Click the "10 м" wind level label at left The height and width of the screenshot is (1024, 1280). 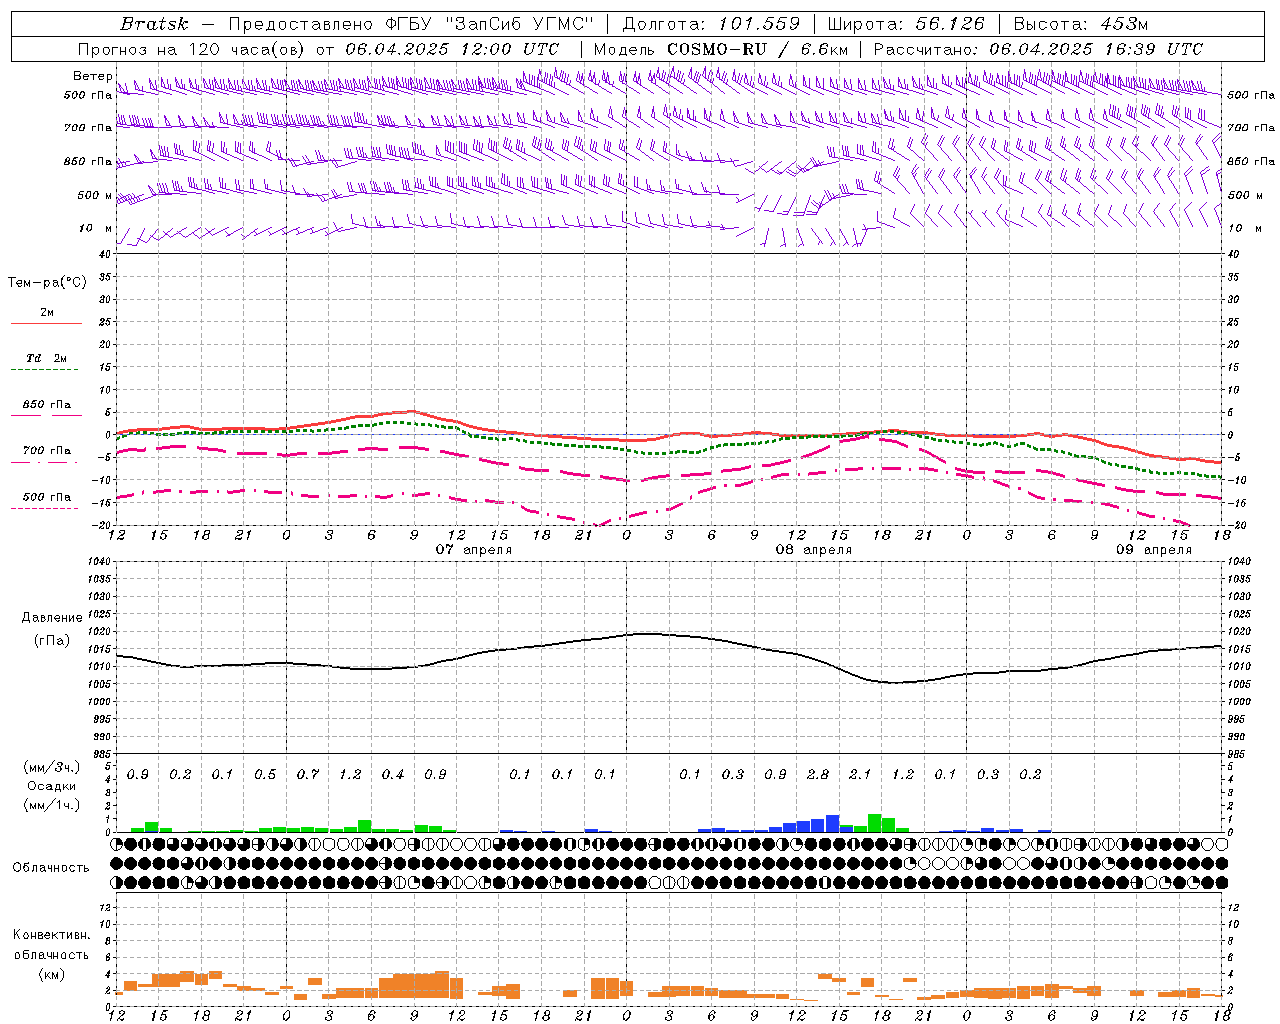(95, 229)
